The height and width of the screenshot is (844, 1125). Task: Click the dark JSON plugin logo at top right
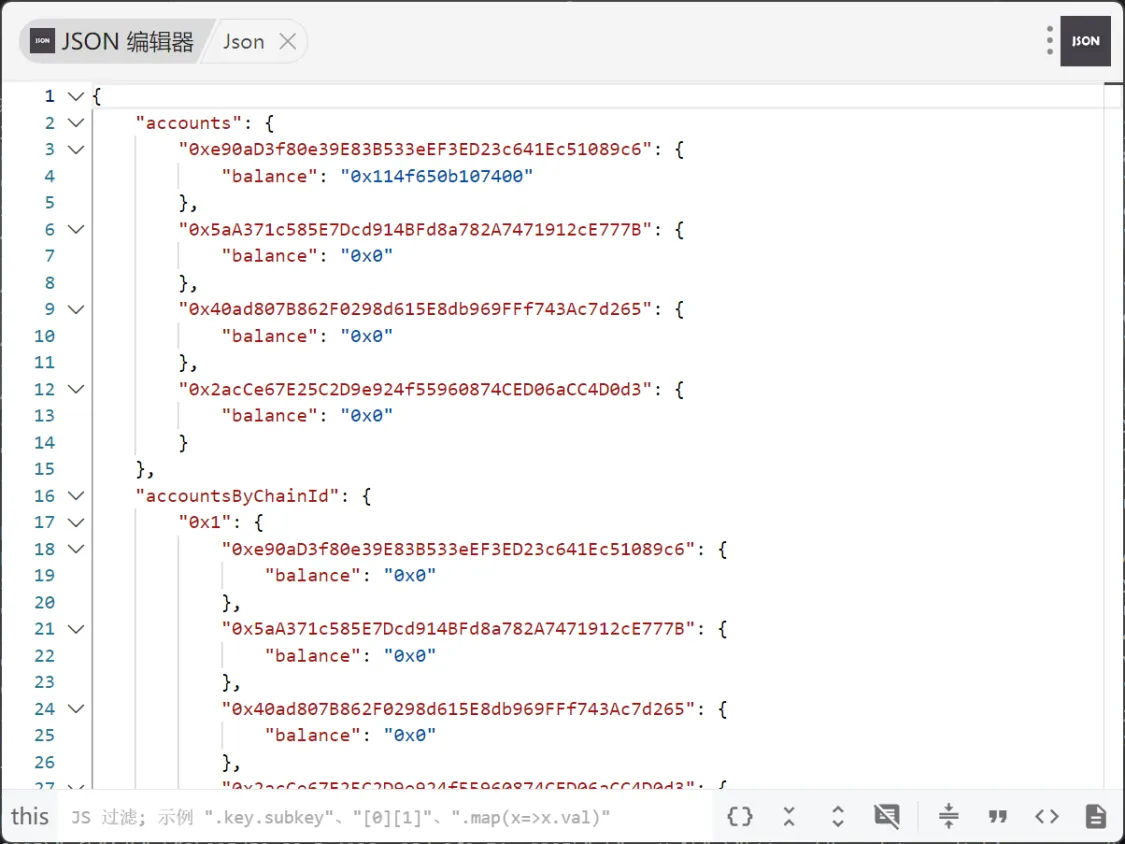click(1086, 41)
